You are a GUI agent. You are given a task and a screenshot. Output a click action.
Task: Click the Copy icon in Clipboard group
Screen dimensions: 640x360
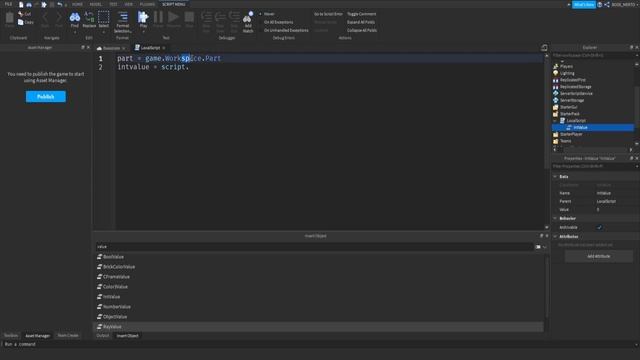[21, 22]
